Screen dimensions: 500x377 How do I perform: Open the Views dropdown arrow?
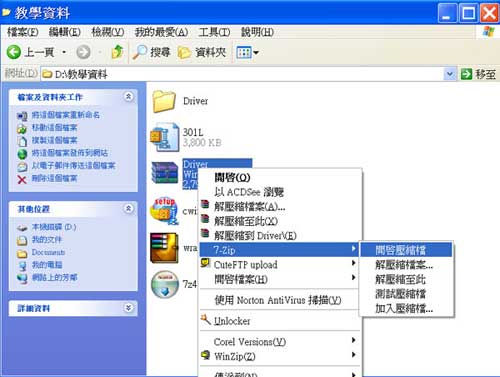256,52
